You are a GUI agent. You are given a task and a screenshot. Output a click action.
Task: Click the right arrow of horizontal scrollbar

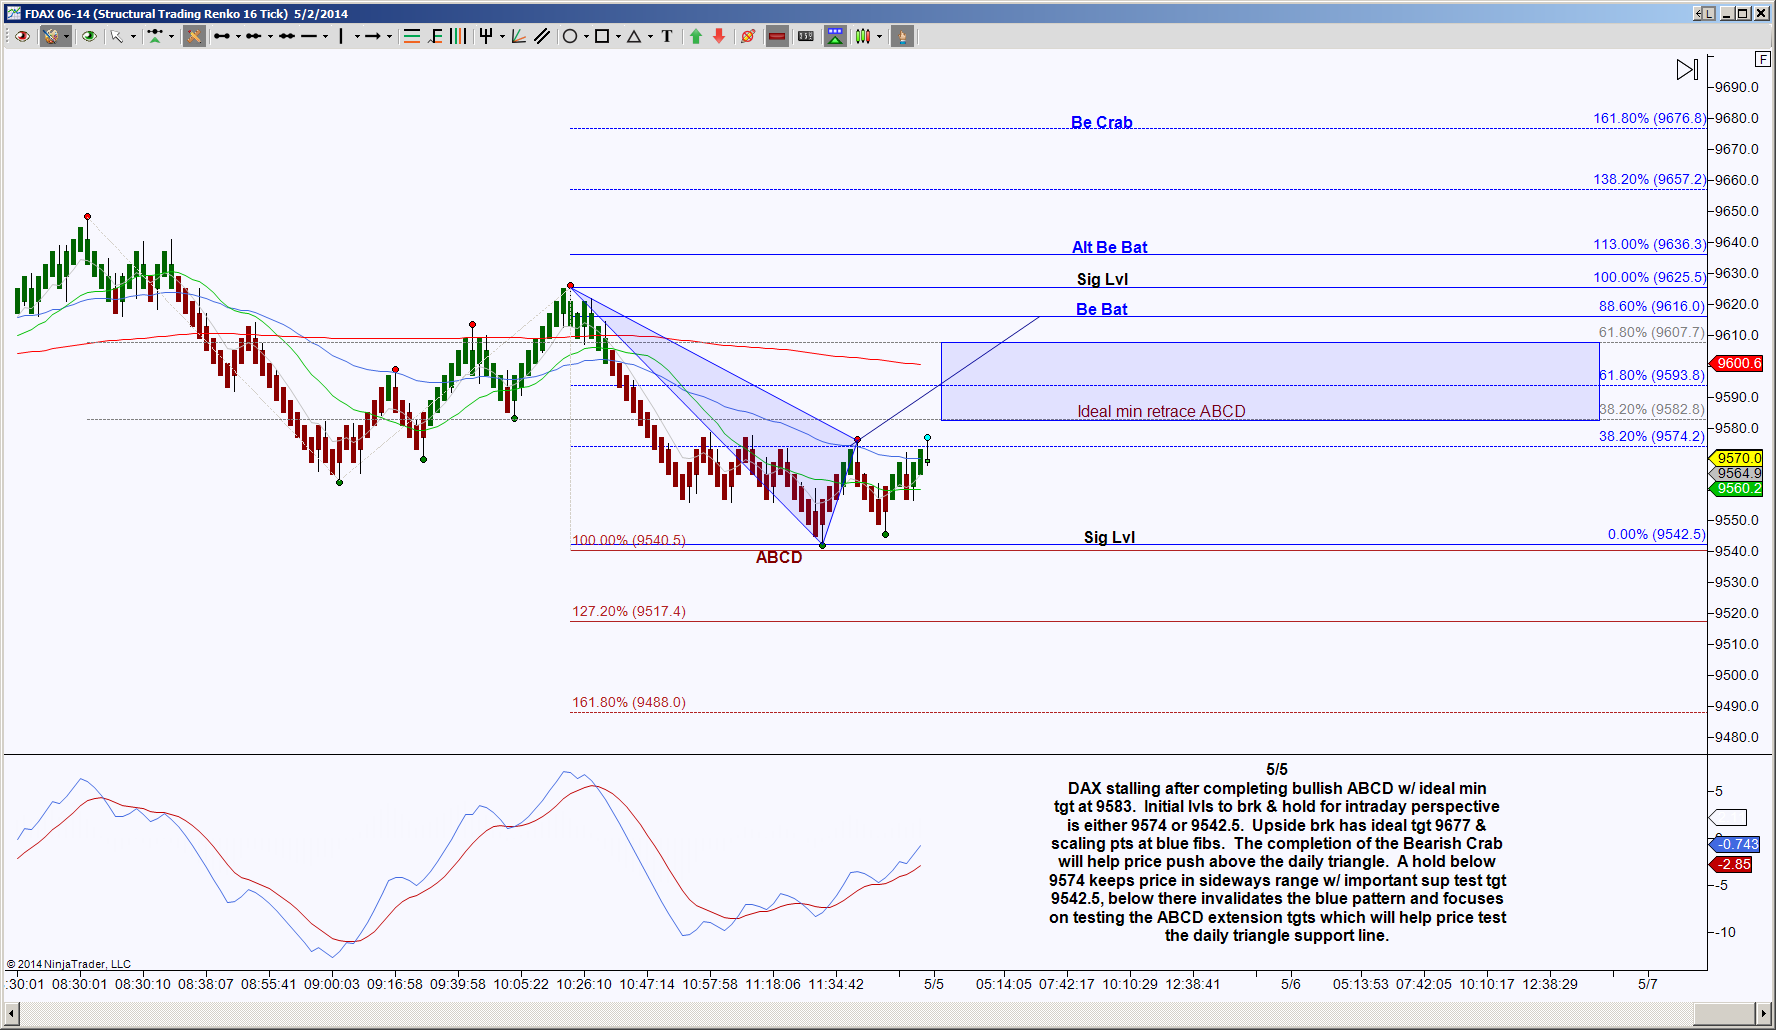1763,1014
